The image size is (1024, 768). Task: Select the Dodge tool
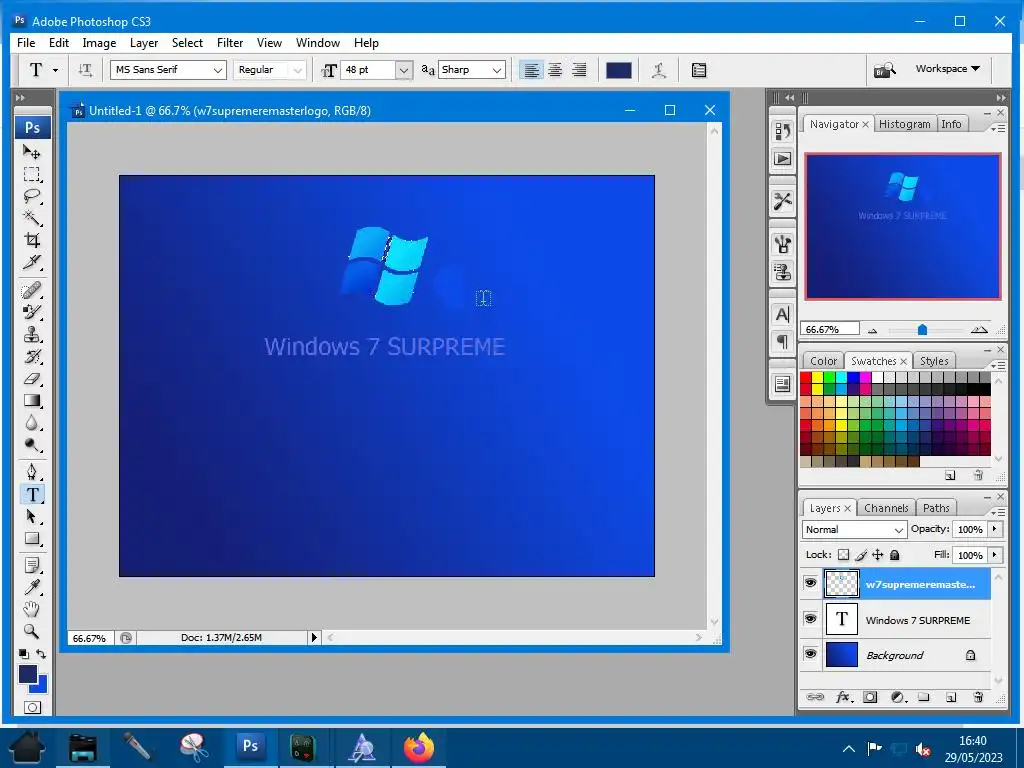click(32, 445)
